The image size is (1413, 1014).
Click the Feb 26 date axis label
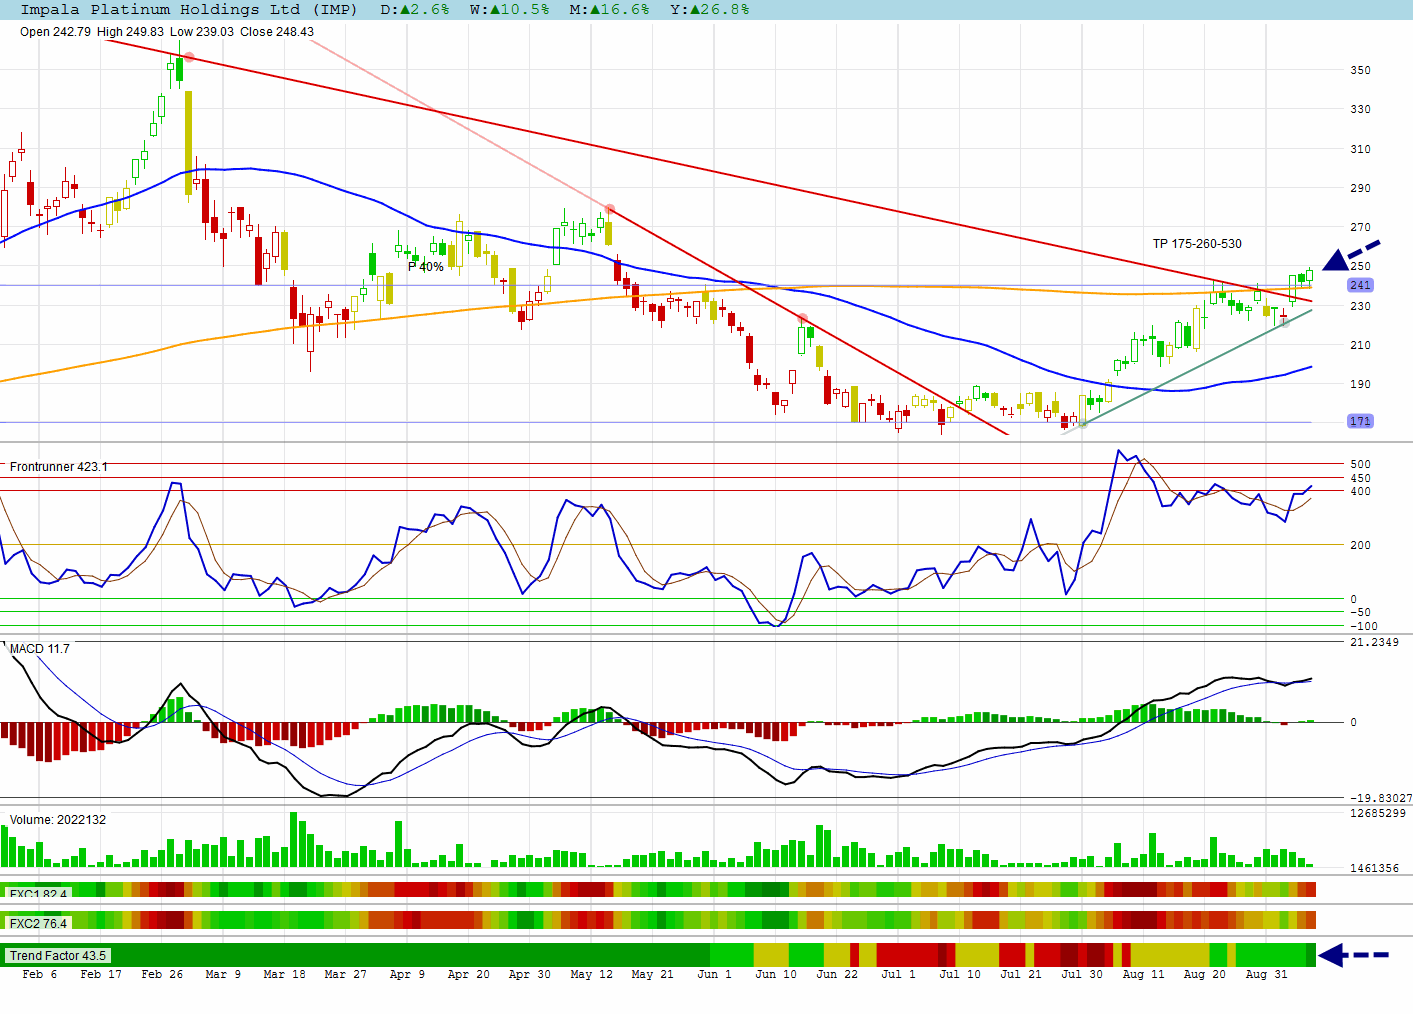tap(162, 974)
